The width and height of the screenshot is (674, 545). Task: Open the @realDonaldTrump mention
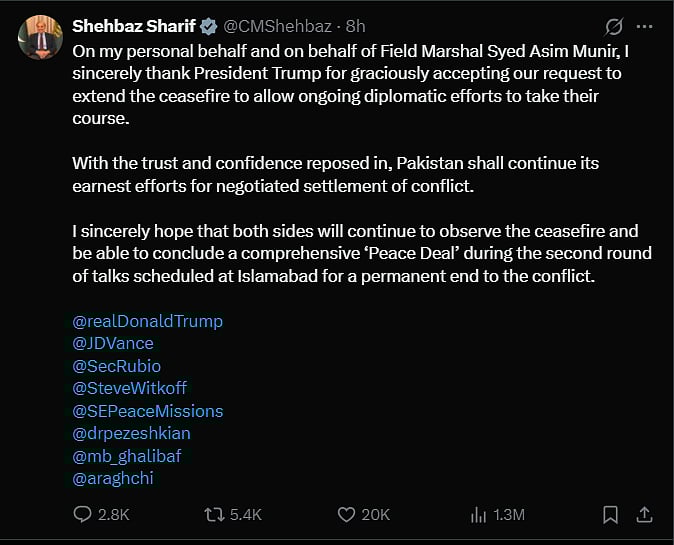coord(148,321)
